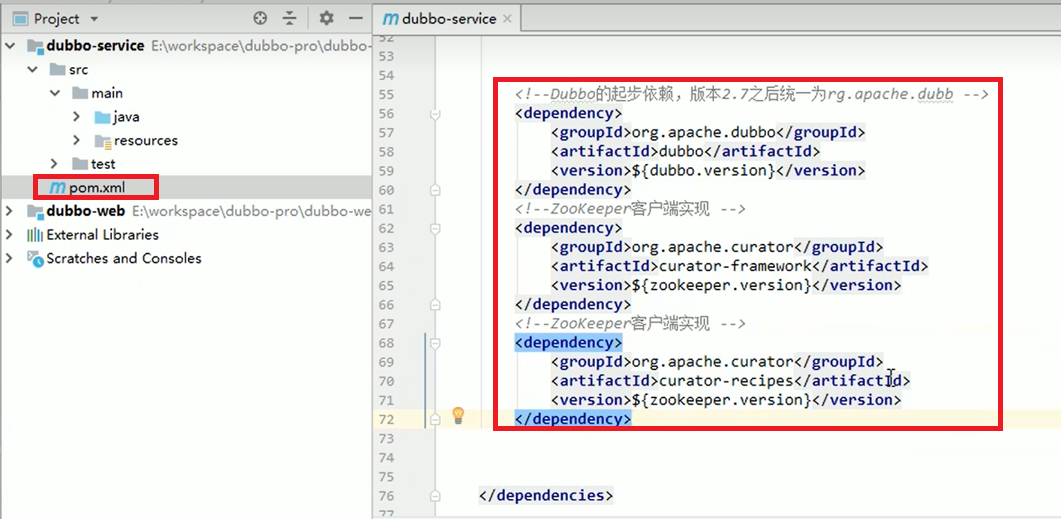Click the ZooKeeper comment on line 67
This screenshot has height=519, width=1061.
[630, 323]
